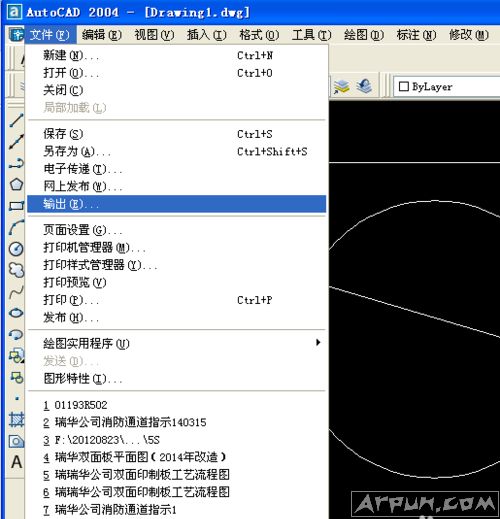Open recent file 5 瑞瑞华公司双面印制板工艺流程图
This screenshot has width=500, height=519.
point(177,475)
